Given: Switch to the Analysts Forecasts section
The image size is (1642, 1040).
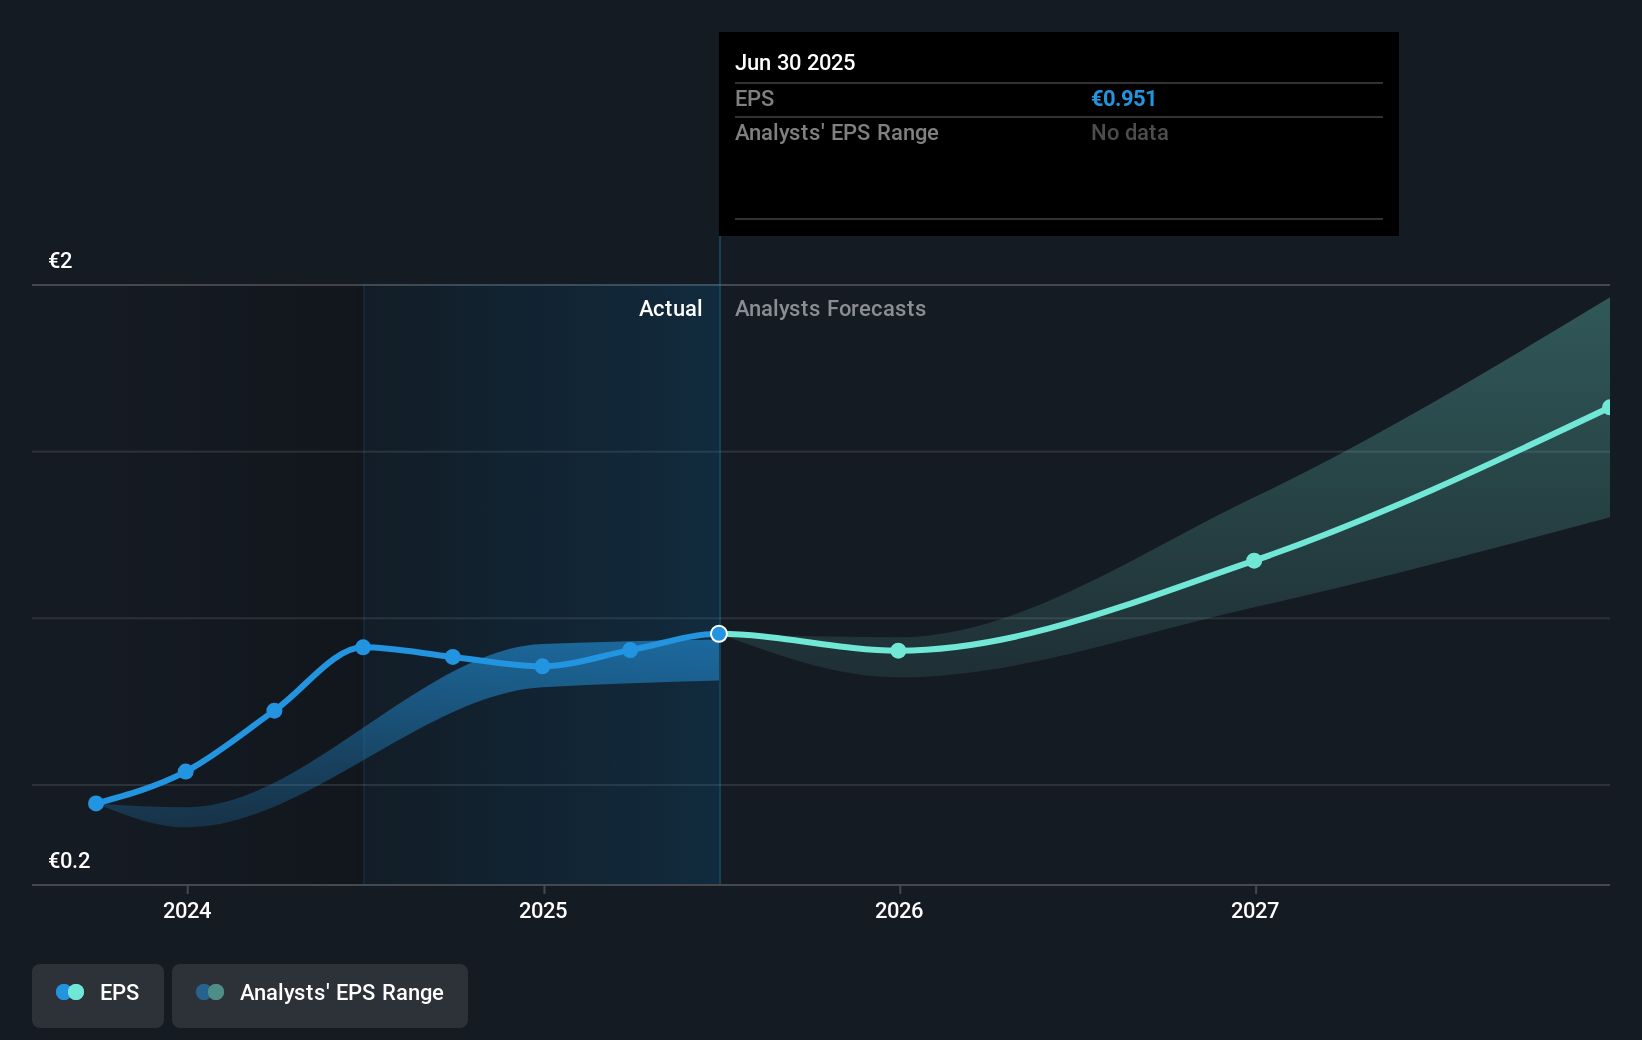Looking at the screenshot, I should pos(830,309).
